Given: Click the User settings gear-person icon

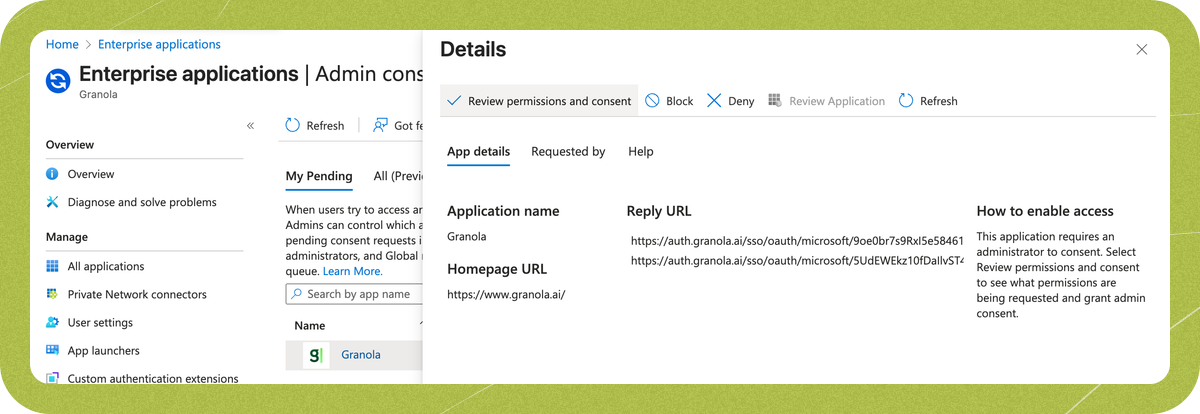Looking at the screenshot, I should click(53, 322).
